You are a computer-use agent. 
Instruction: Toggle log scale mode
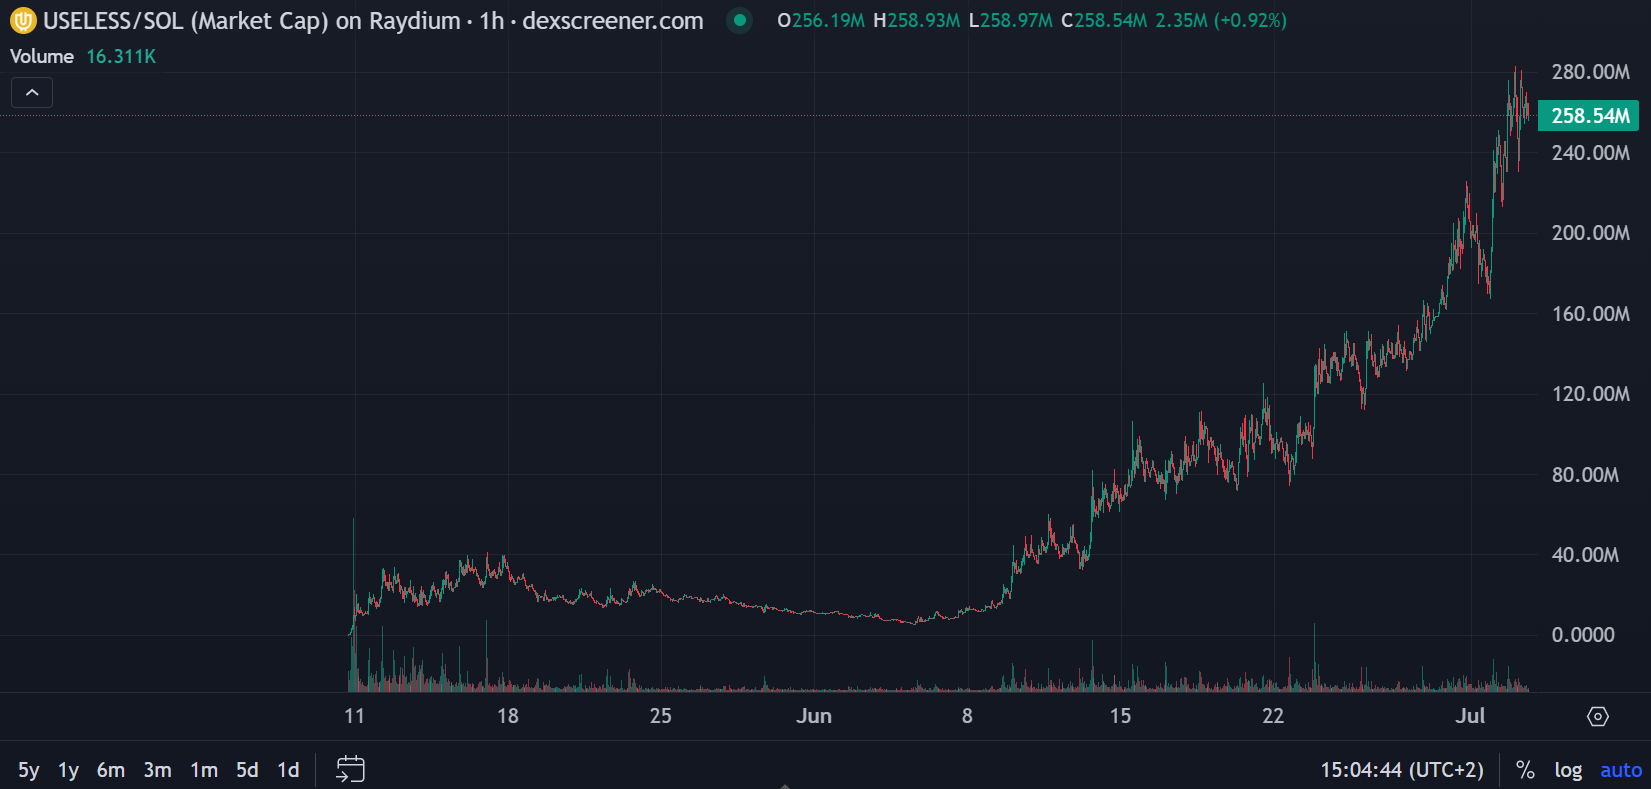1568,770
